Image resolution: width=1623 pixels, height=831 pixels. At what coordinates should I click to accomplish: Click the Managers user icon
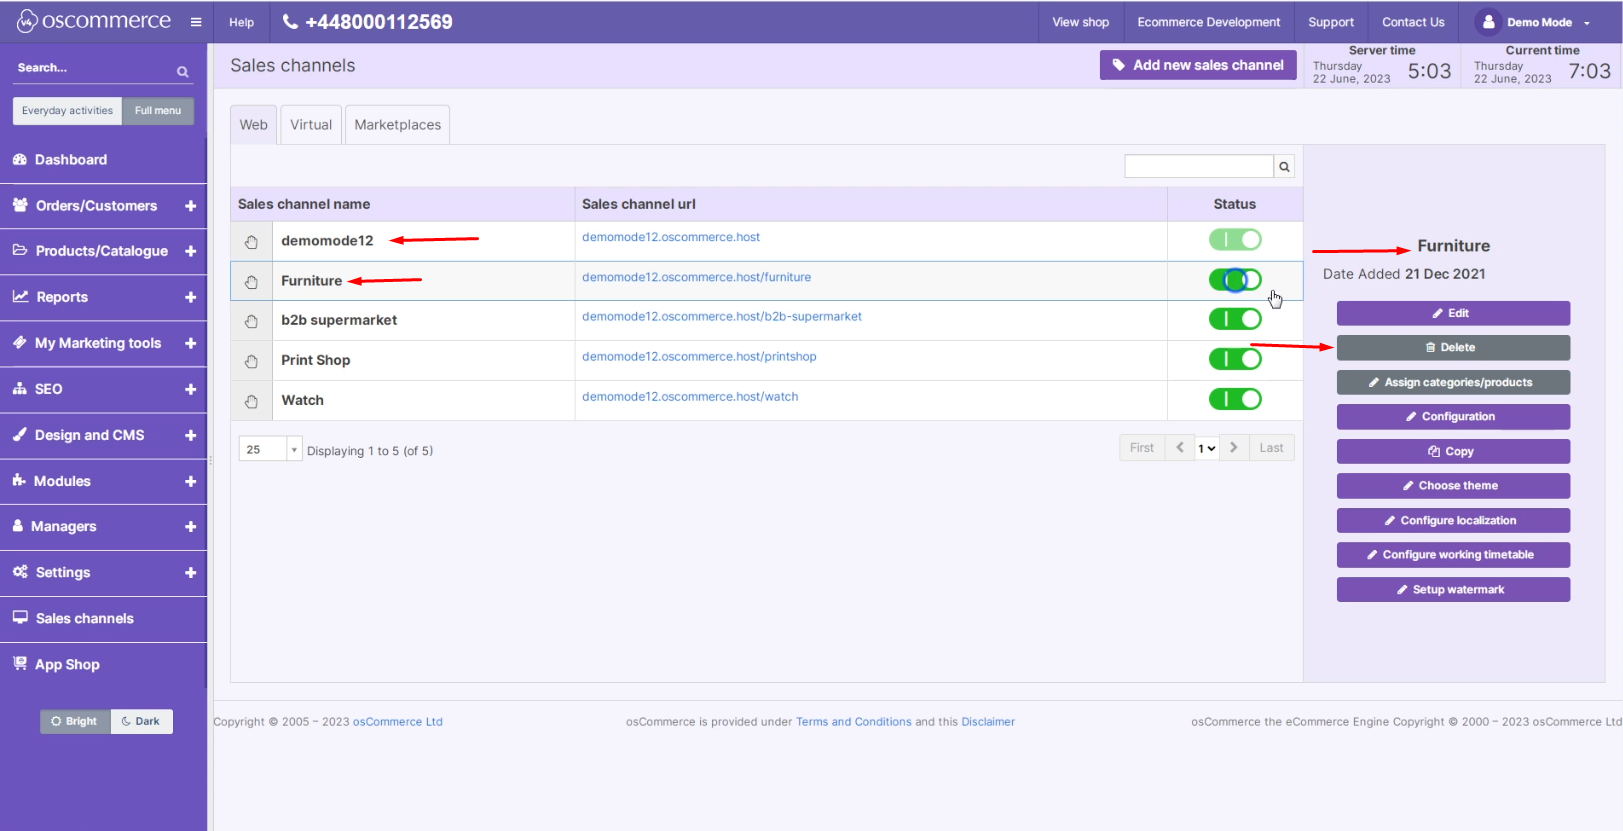point(18,525)
